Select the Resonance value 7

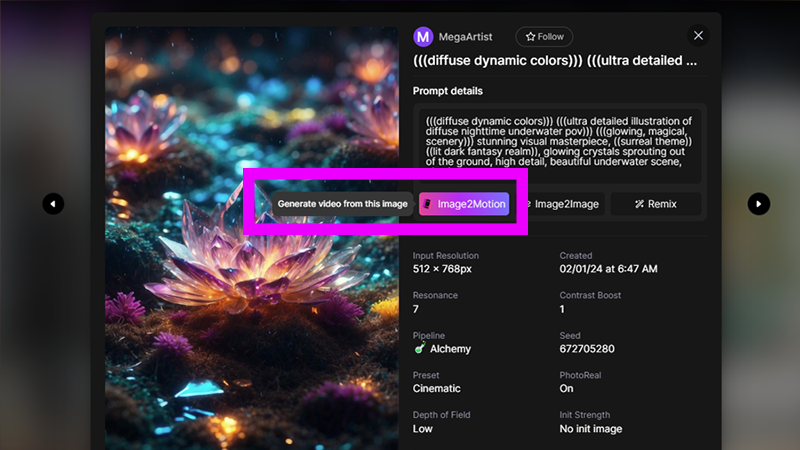(416, 309)
